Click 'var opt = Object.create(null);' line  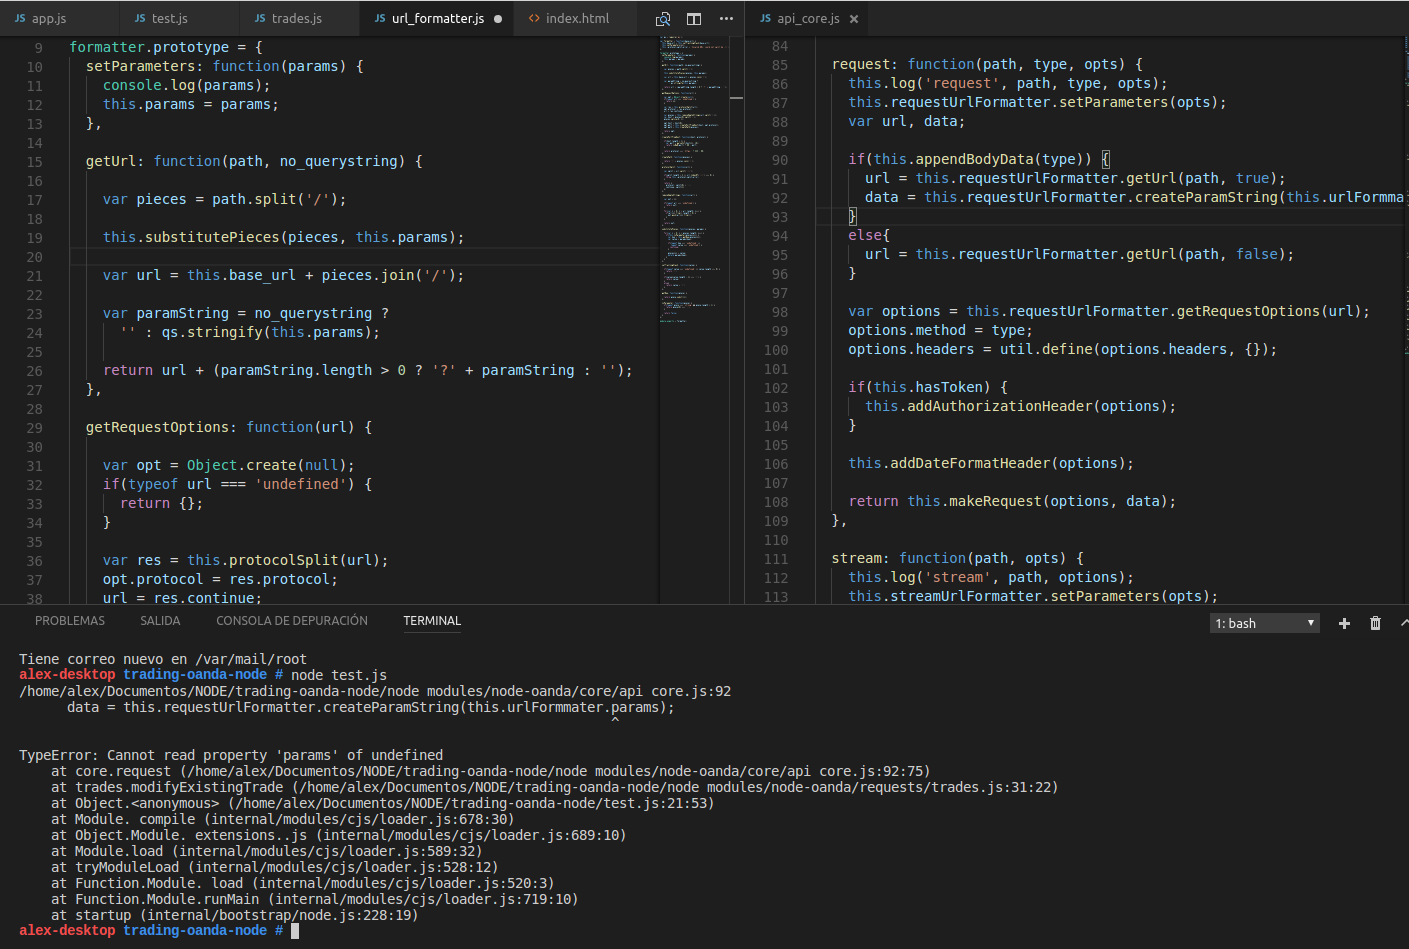(x=228, y=465)
